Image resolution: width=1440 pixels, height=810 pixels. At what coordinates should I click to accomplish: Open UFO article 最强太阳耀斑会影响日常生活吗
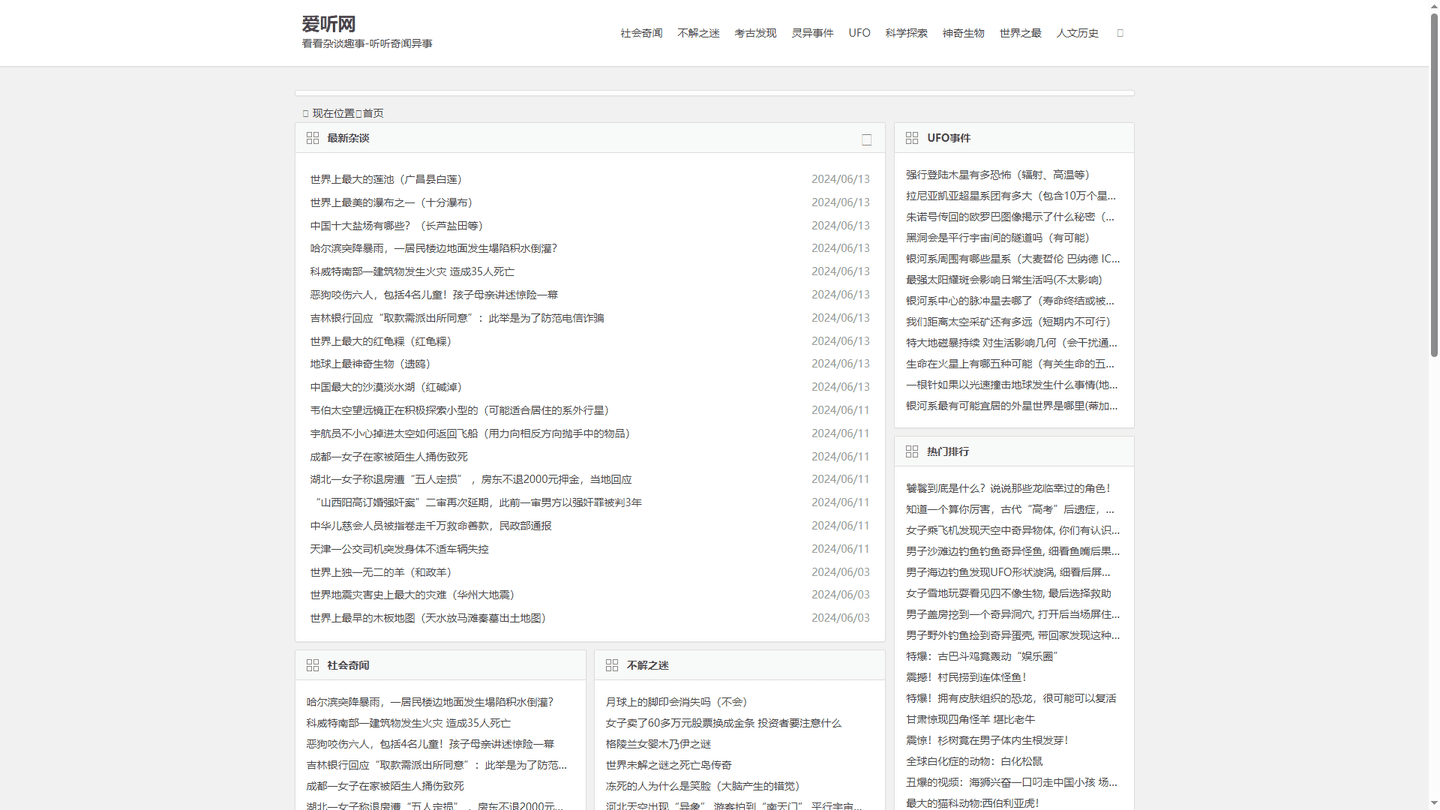click(x=1004, y=280)
